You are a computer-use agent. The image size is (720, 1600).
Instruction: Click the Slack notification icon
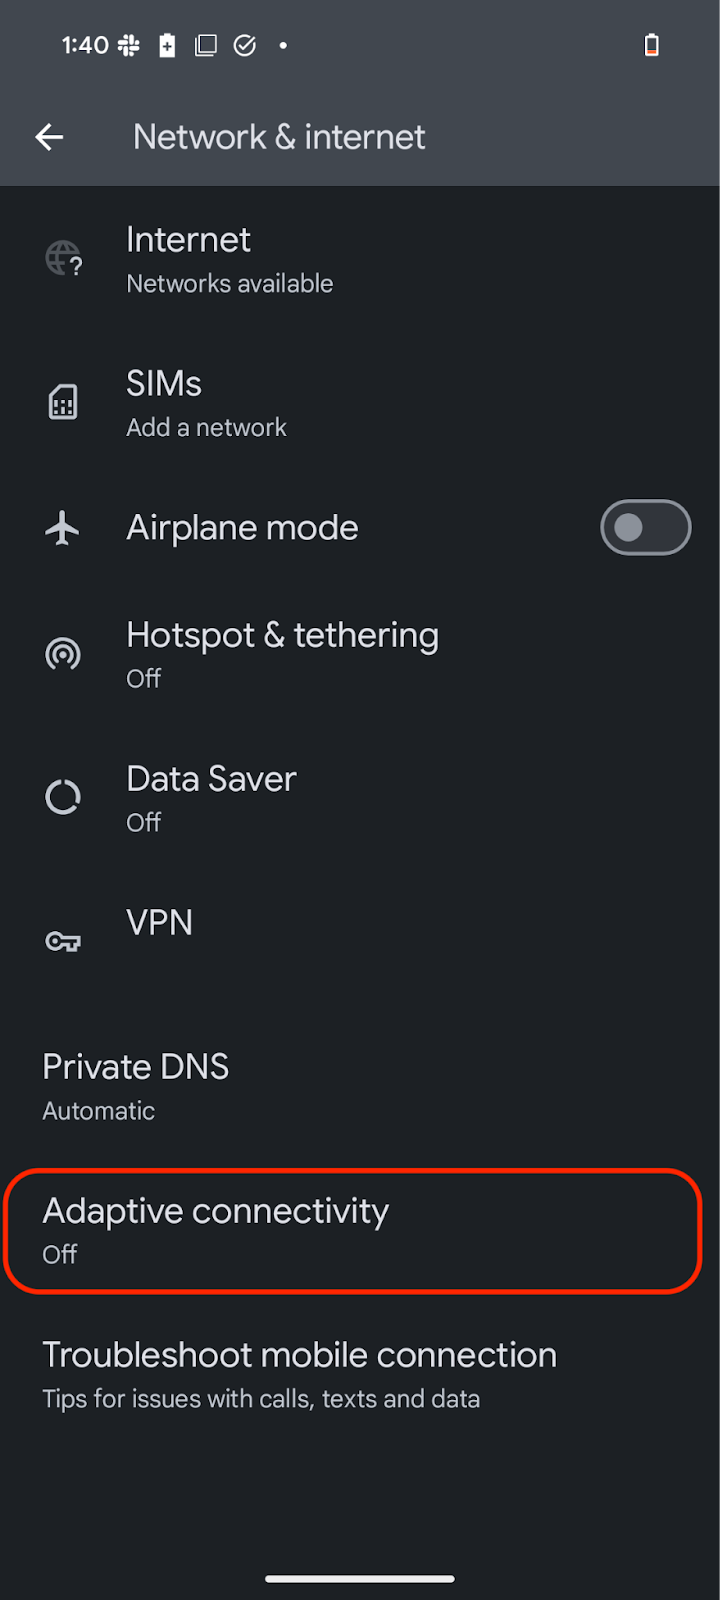[129, 45]
